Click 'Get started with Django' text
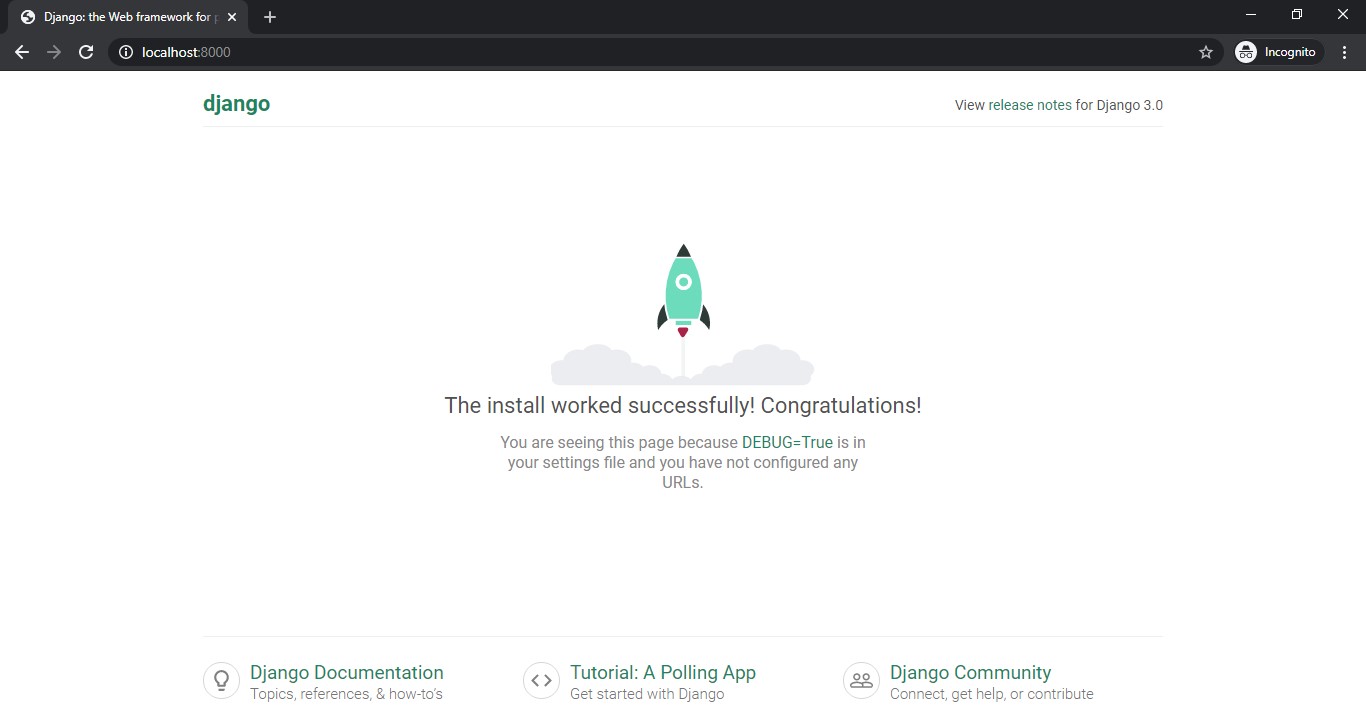The image size is (1366, 728). click(647, 694)
